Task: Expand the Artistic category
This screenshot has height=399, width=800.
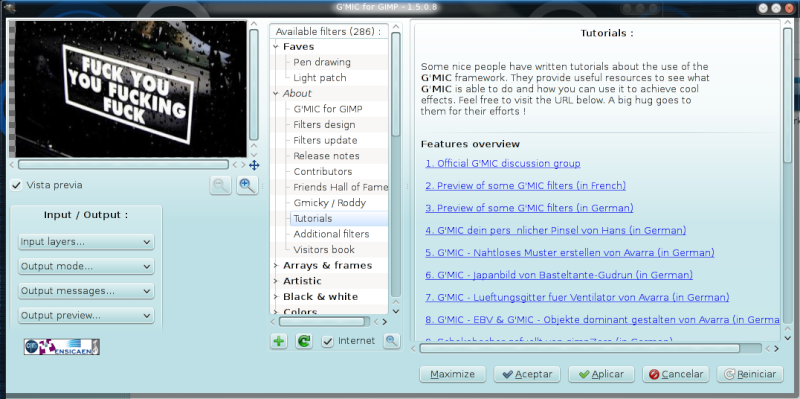Action: click(276, 281)
